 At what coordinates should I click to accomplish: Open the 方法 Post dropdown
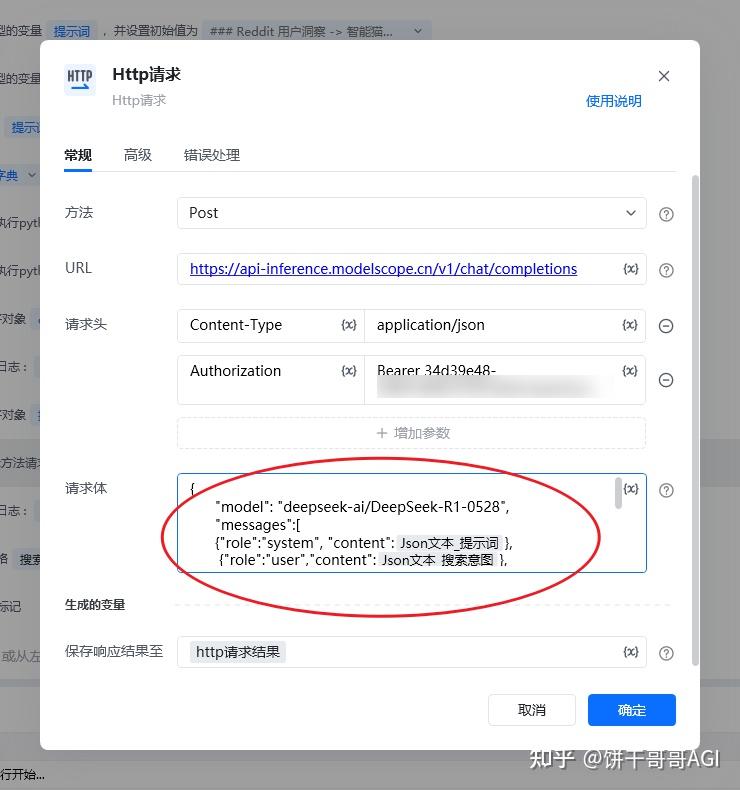click(x=412, y=213)
